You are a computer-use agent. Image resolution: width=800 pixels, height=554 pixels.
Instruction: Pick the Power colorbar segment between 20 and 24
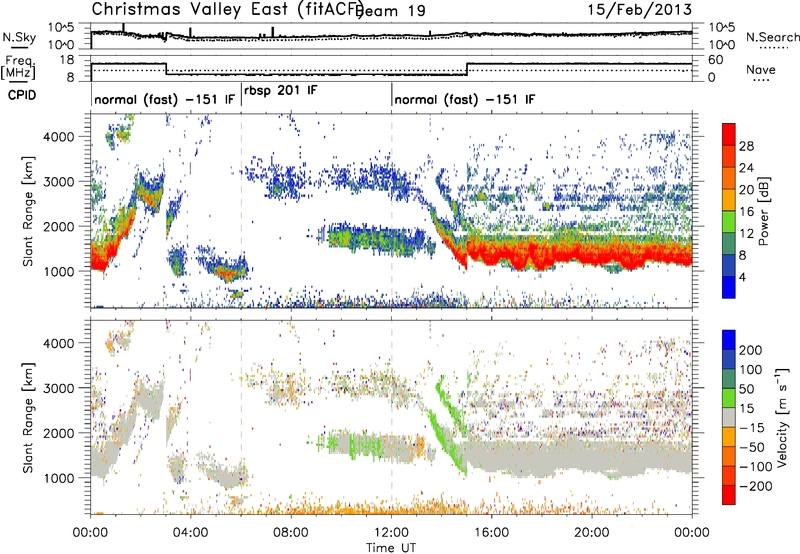coord(729,178)
